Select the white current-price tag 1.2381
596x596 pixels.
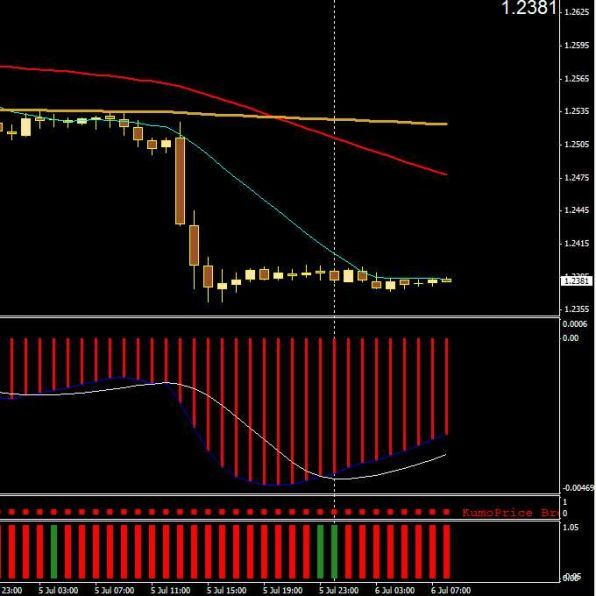[x=576, y=281]
